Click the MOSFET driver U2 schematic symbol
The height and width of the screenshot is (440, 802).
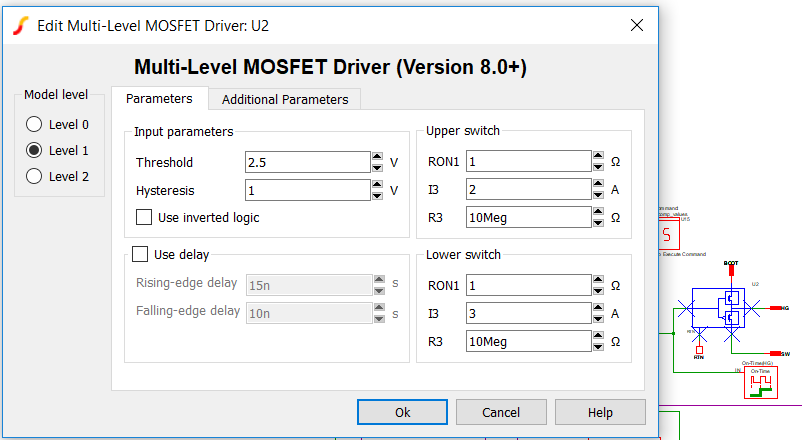point(732,308)
